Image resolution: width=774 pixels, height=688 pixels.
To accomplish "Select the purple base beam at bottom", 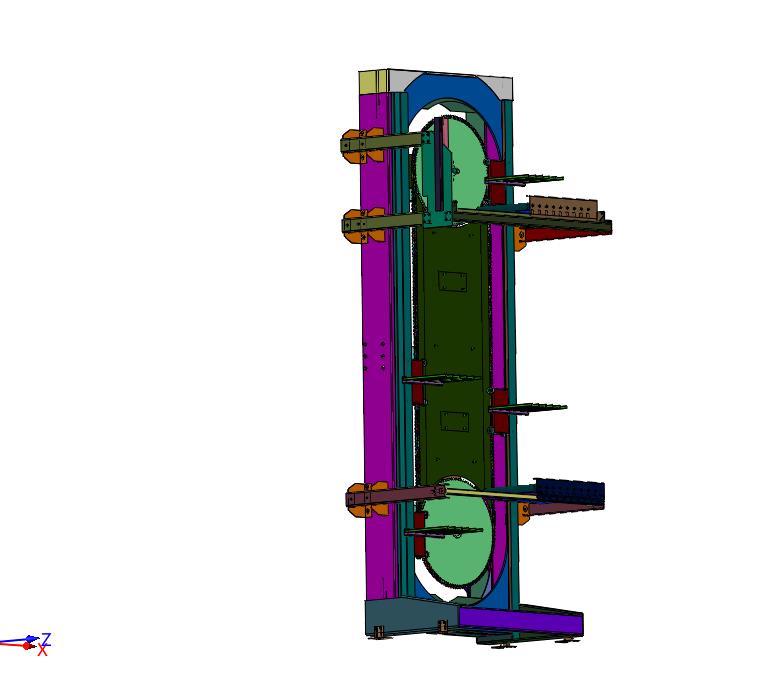I will (521, 621).
